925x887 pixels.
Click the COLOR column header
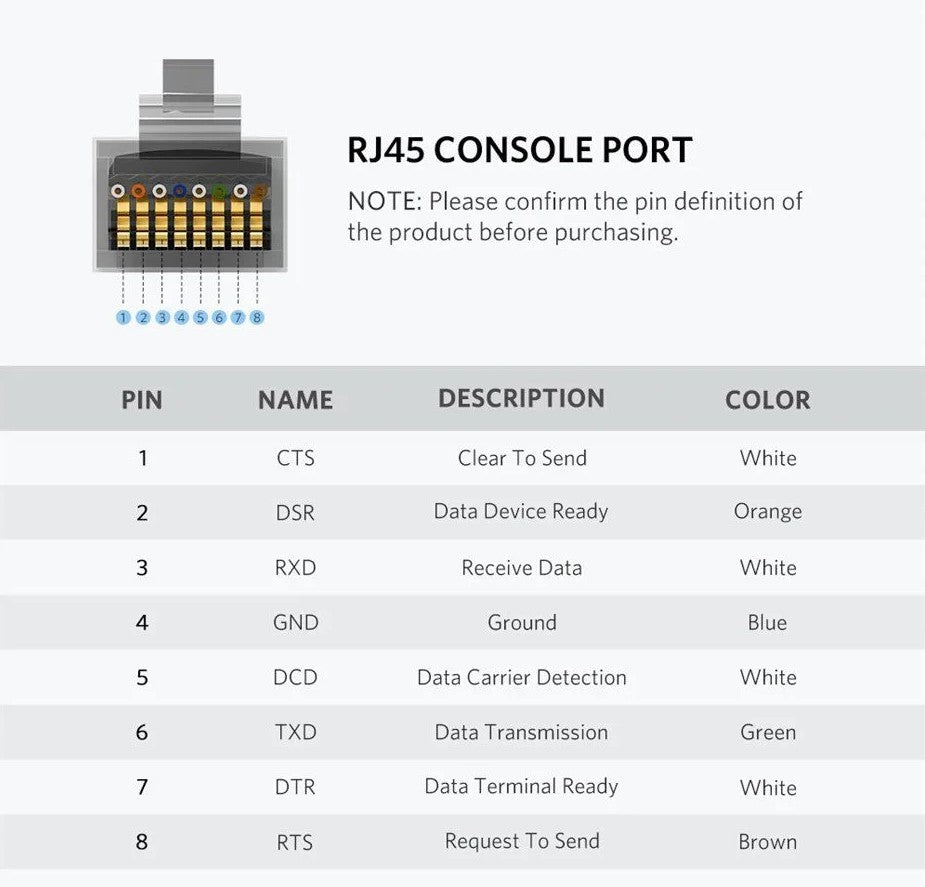pyautogui.click(x=767, y=400)
